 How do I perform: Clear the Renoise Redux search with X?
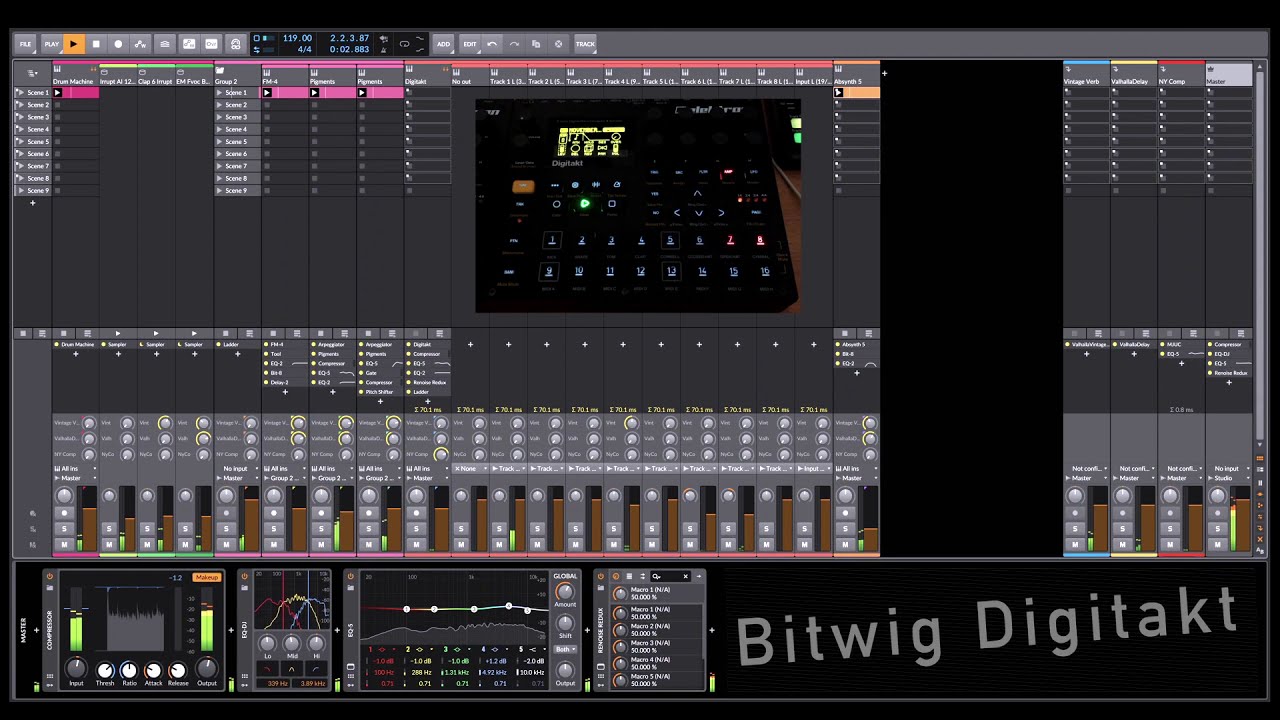685,576
